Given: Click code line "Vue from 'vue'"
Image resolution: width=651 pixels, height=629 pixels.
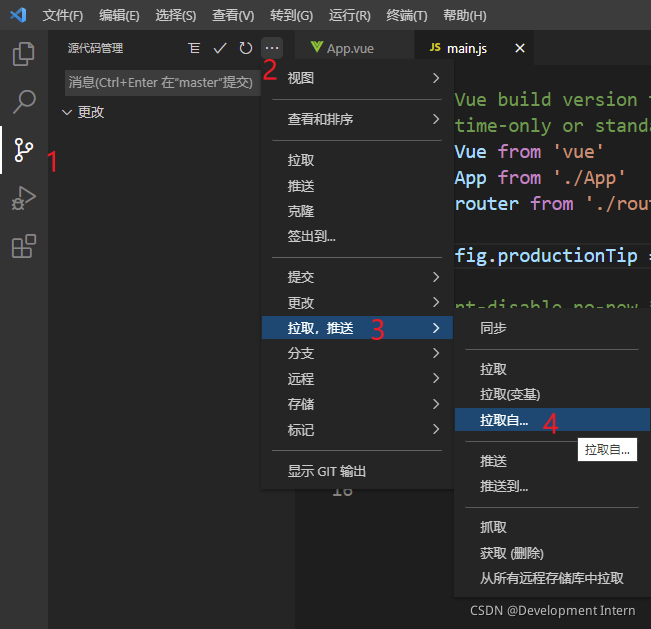Looking at the screenshot, I should pyautogui.click(x=529, y=152).
